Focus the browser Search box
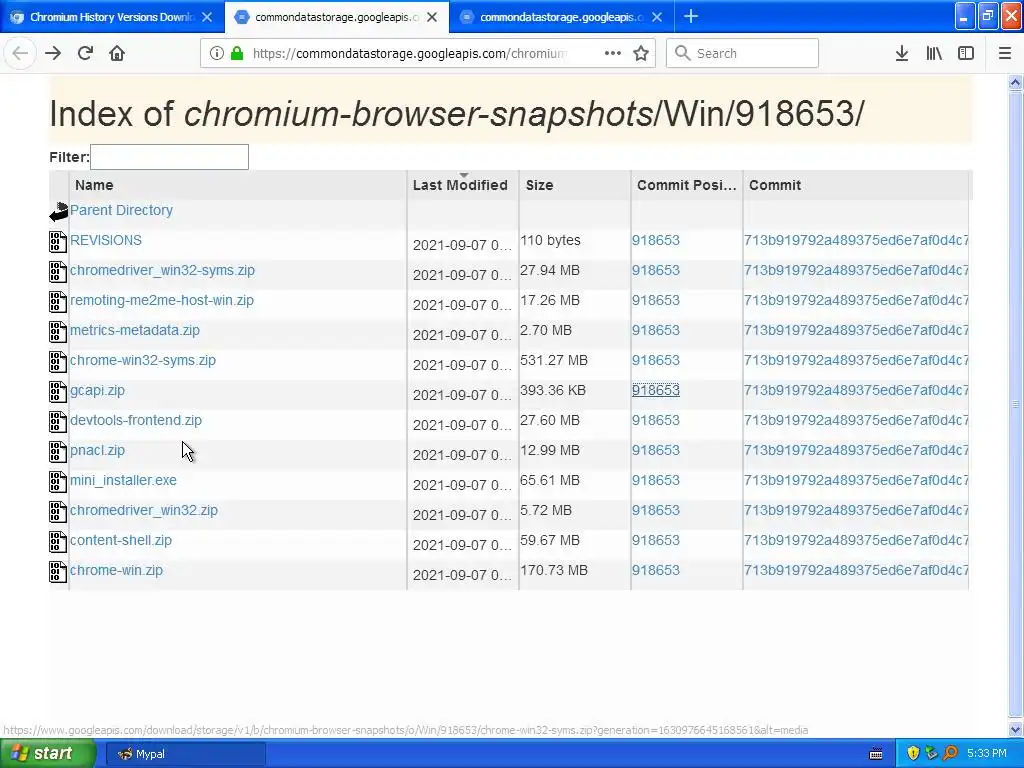Screen dimensions: 1024x768 pyautogui.click(x=742, y=53)
